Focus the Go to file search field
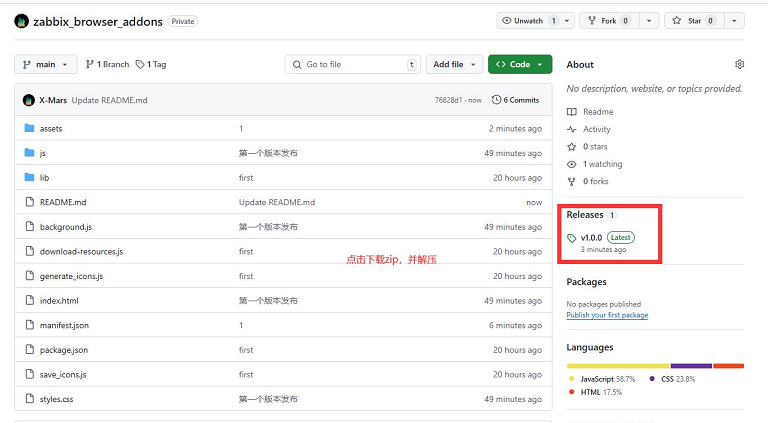The height and width of the screenshot is (423, 768). click(352, 64)
